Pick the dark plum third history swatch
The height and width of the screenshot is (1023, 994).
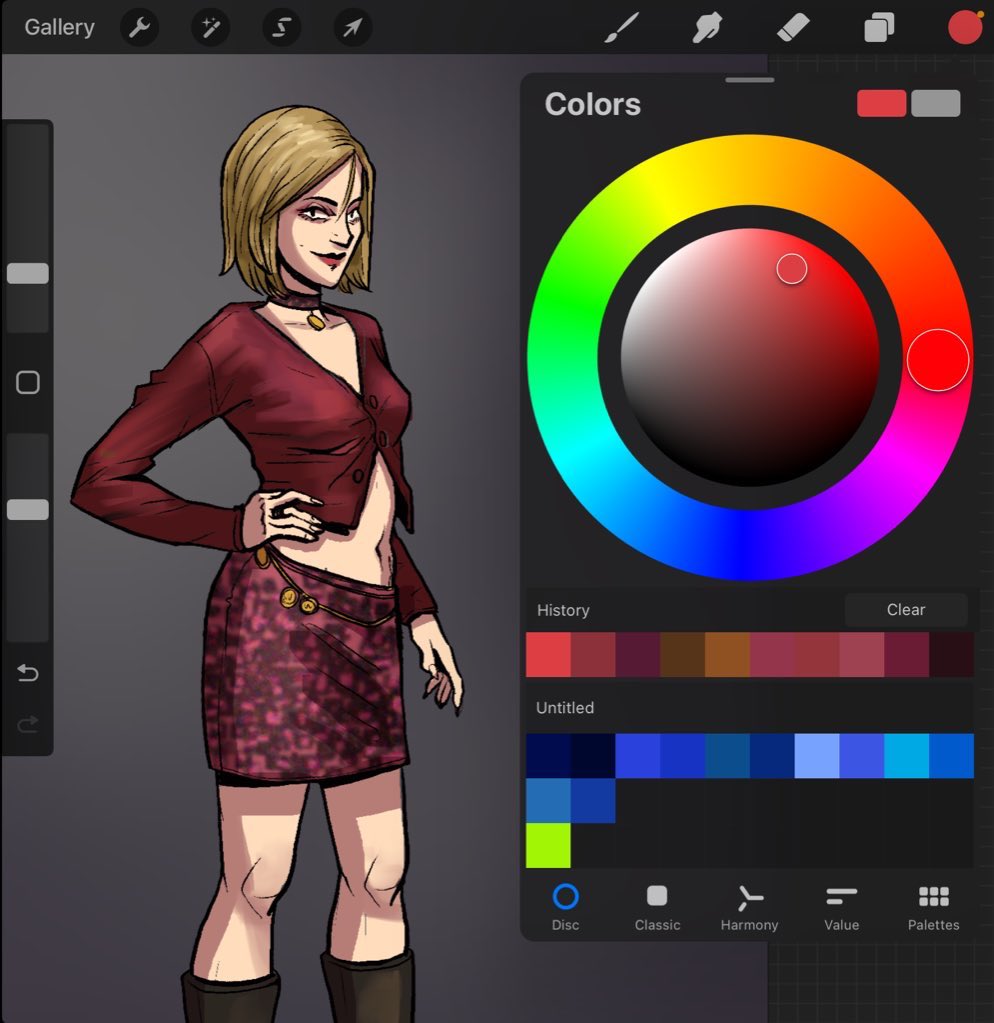pyautogui.click(x=638, y=654)
